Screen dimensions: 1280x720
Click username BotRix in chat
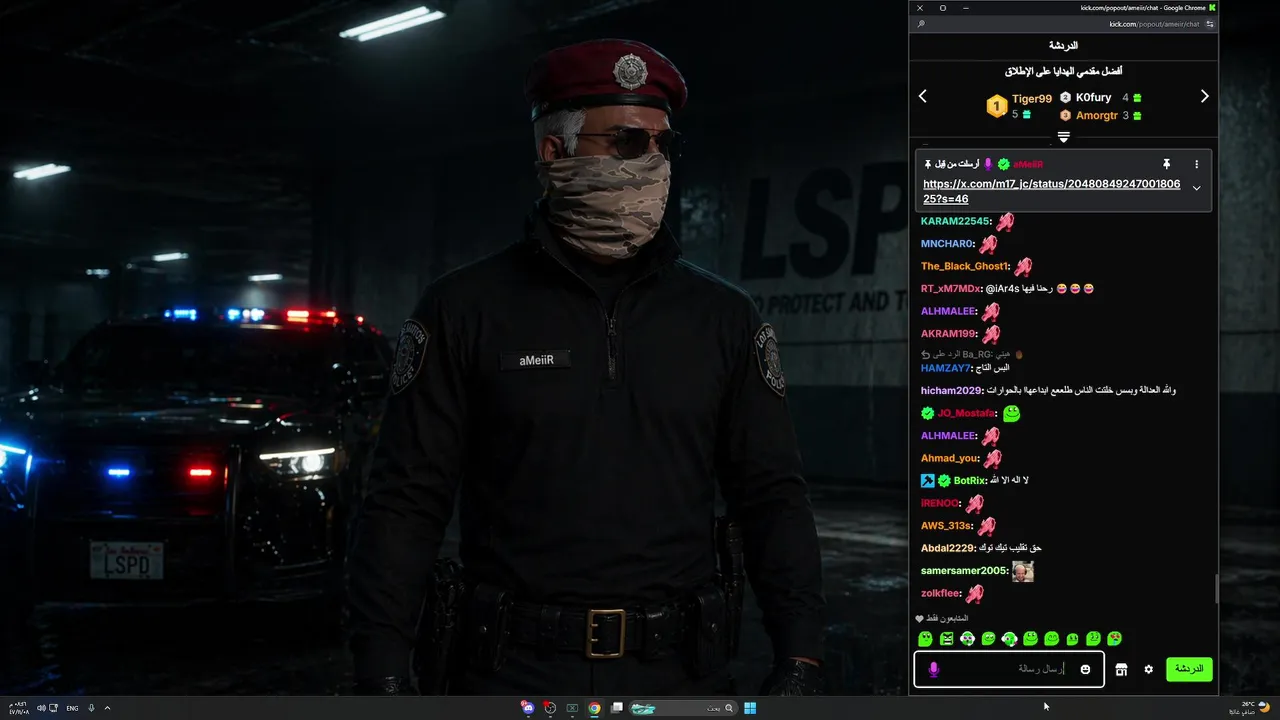[970, 481]
